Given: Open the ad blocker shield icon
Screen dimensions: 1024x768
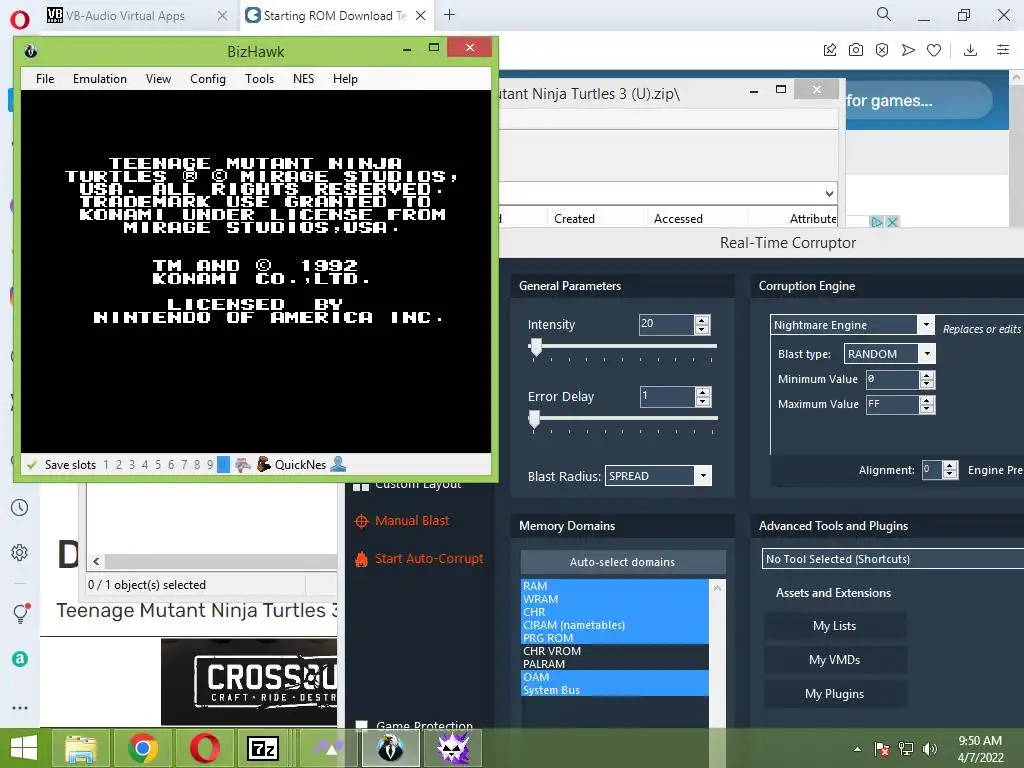Looking at the screenshot, I should click(882, 50).
